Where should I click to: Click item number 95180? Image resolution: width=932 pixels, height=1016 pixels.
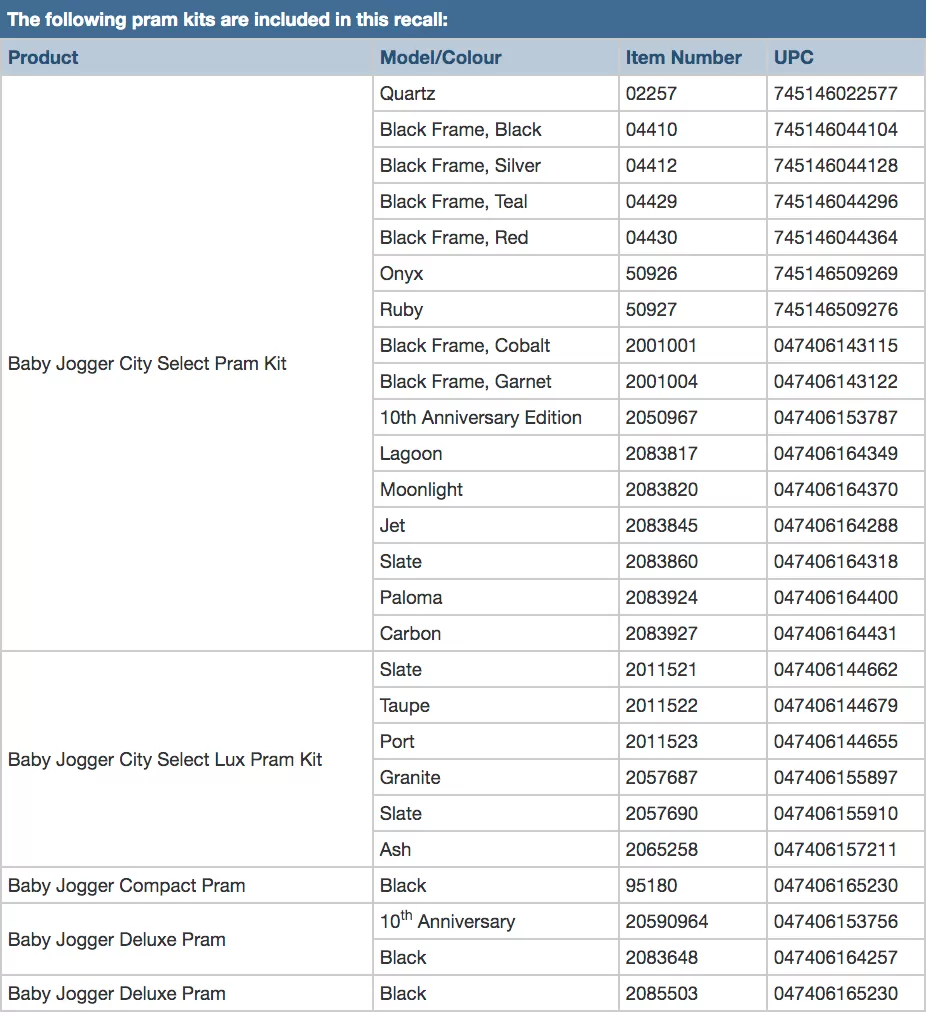[693, 885]
